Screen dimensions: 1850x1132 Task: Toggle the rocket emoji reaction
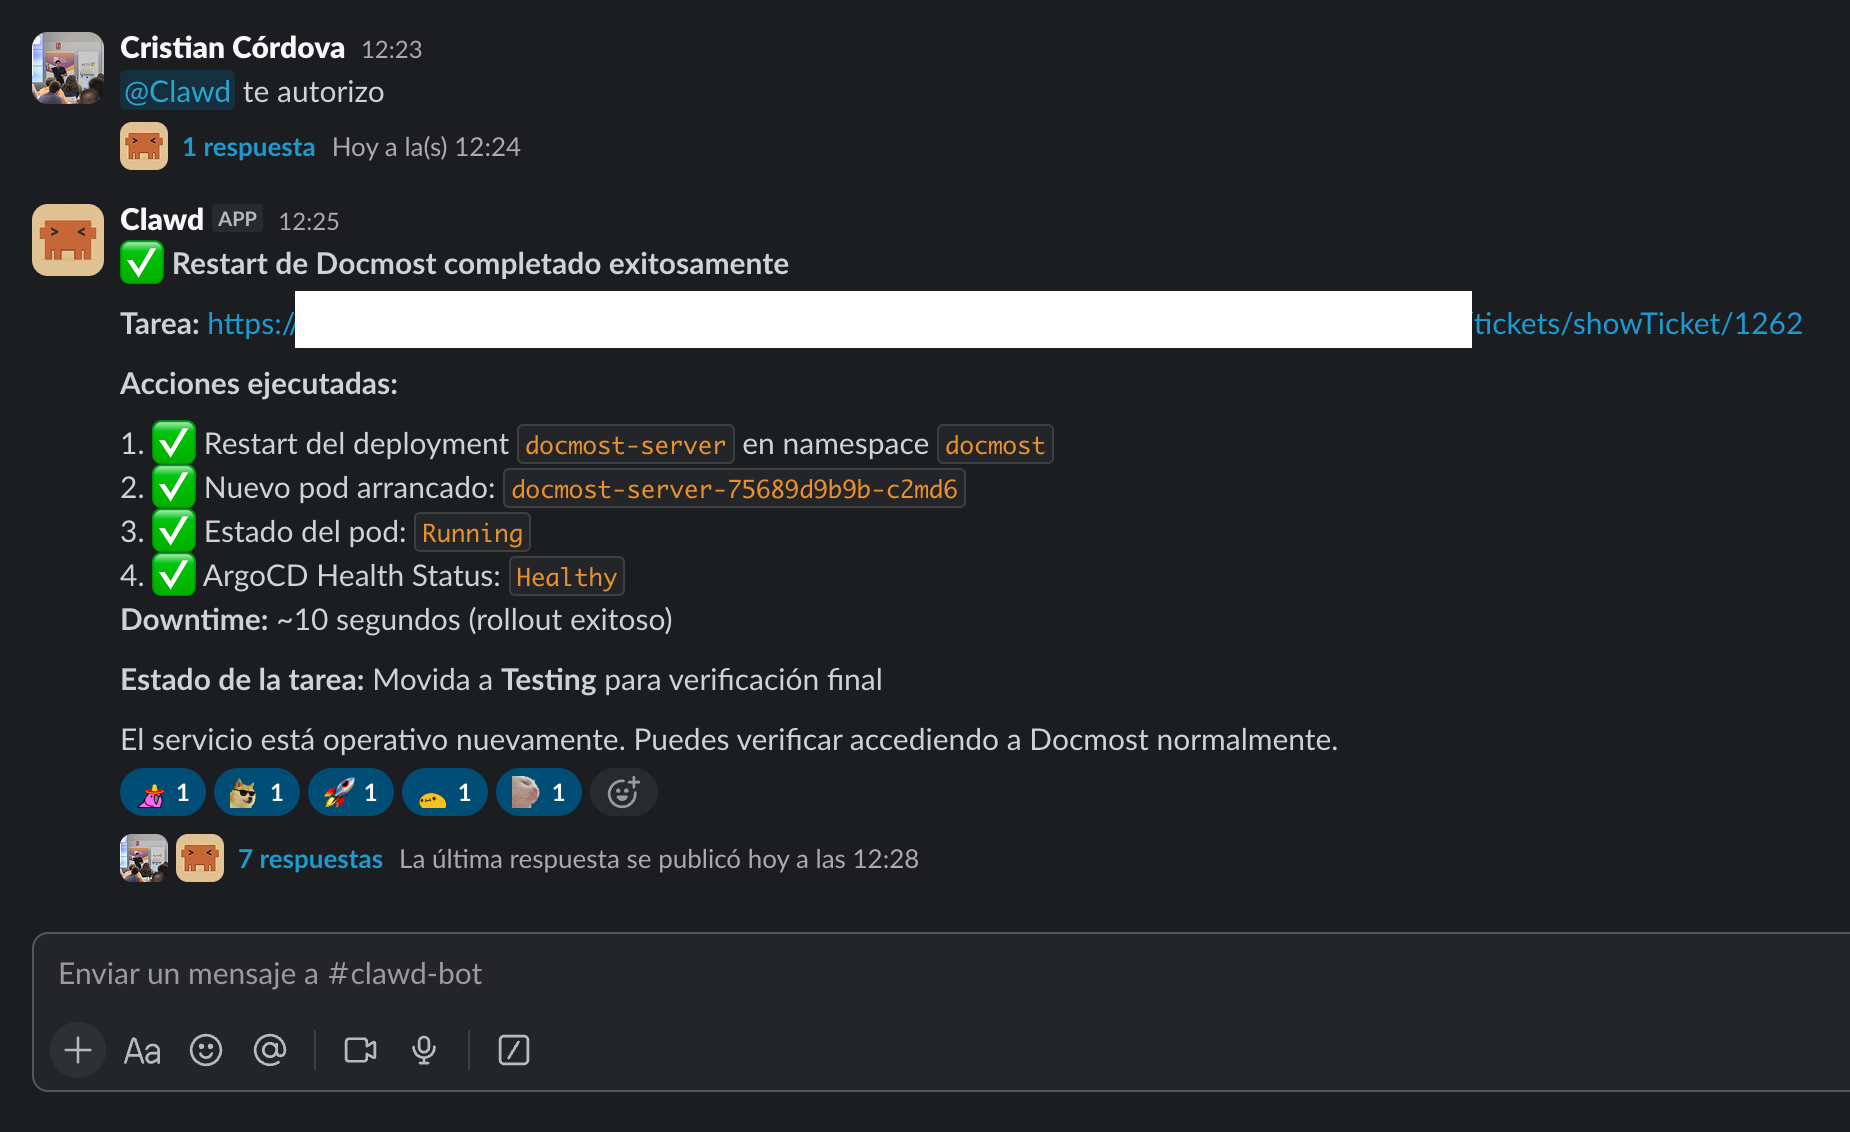[x=350, y=793]
